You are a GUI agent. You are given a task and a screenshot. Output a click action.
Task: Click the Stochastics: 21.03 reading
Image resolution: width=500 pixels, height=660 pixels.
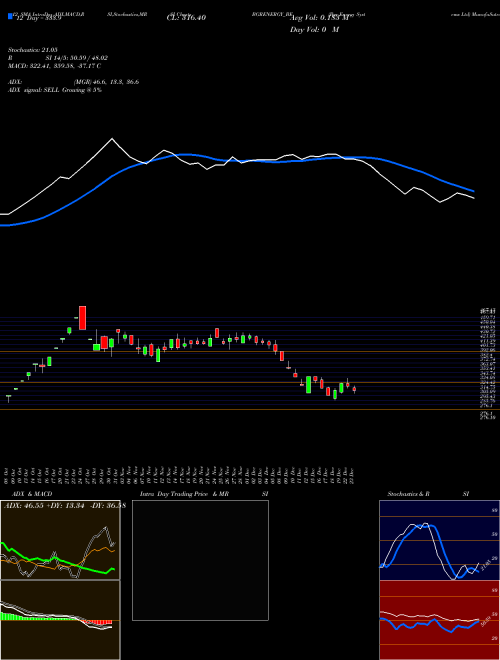[32, 50]
